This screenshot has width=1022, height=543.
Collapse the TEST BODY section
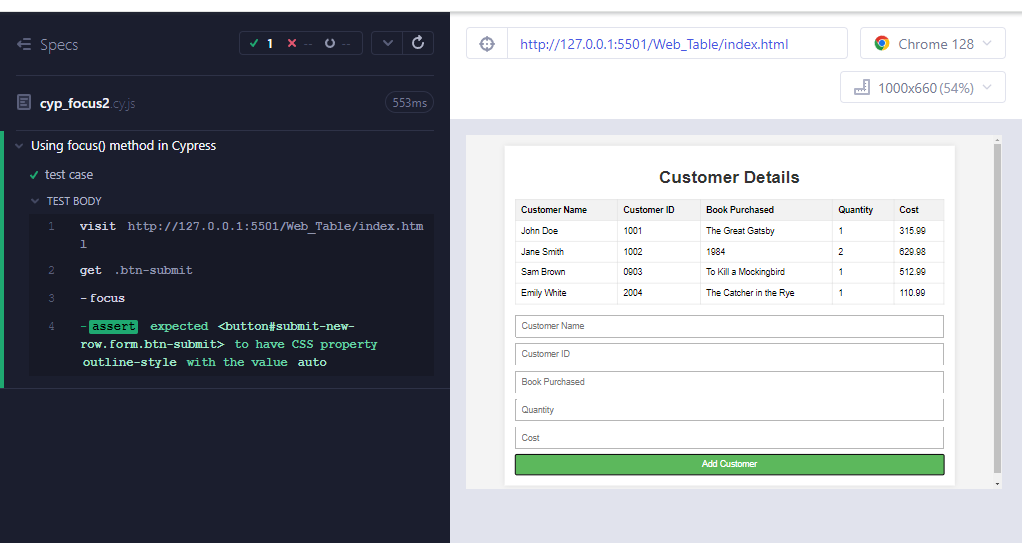point(35,201)
